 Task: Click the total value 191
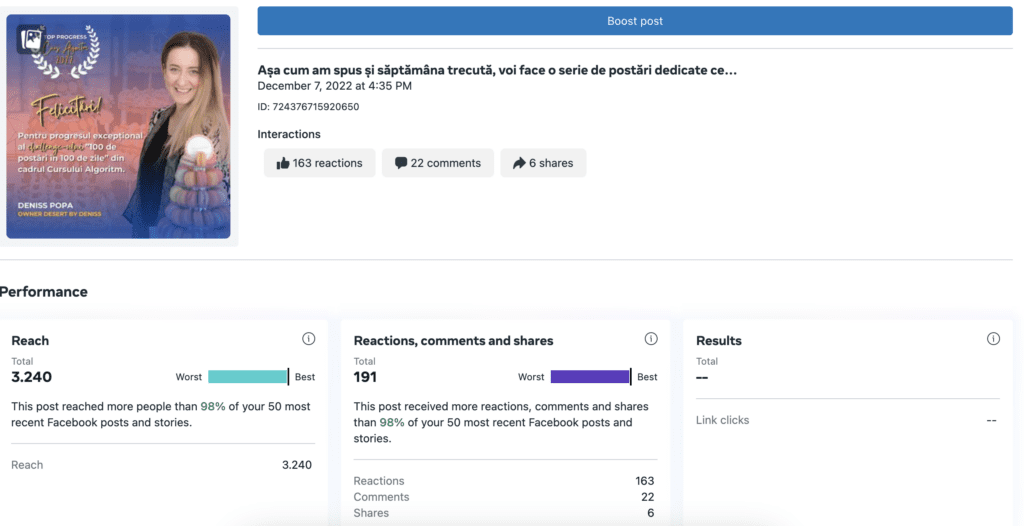pyautogui.click(x=365, y=377)
